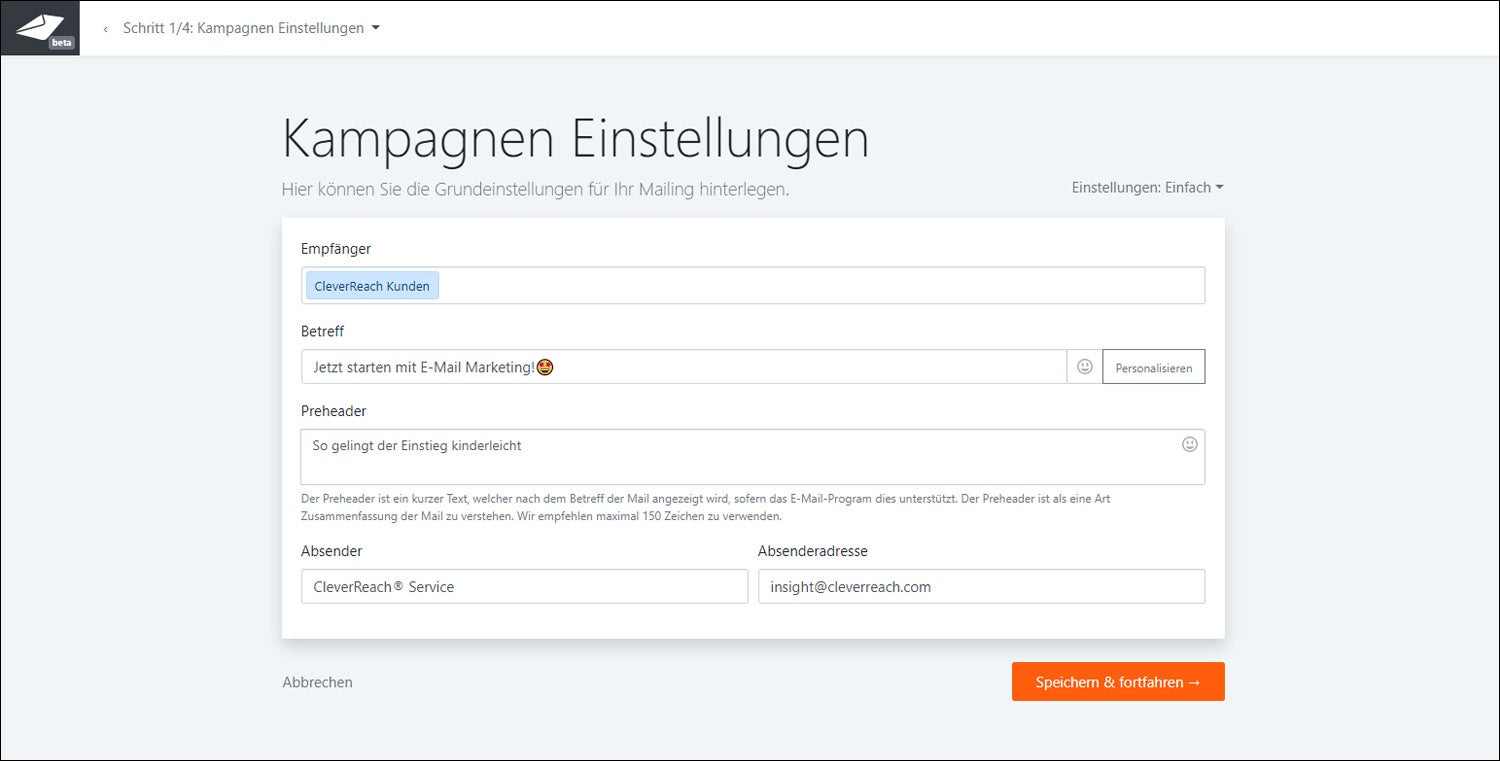Expand the Einstellungen: Einfach dropdown
The image size is (1500, 761).
1147,187
